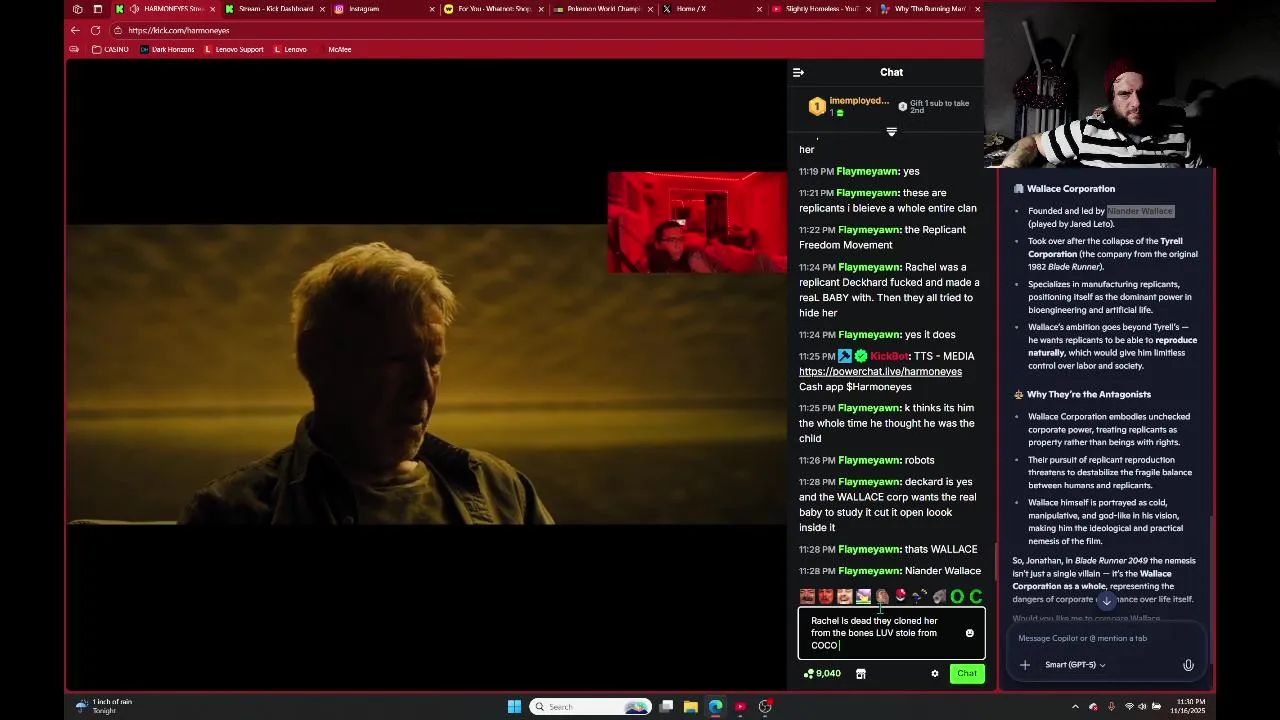Expand the gift leaderboard chevron in chat
The width and height of the screenshot is (1280, 720).
[x=891, y=132]
